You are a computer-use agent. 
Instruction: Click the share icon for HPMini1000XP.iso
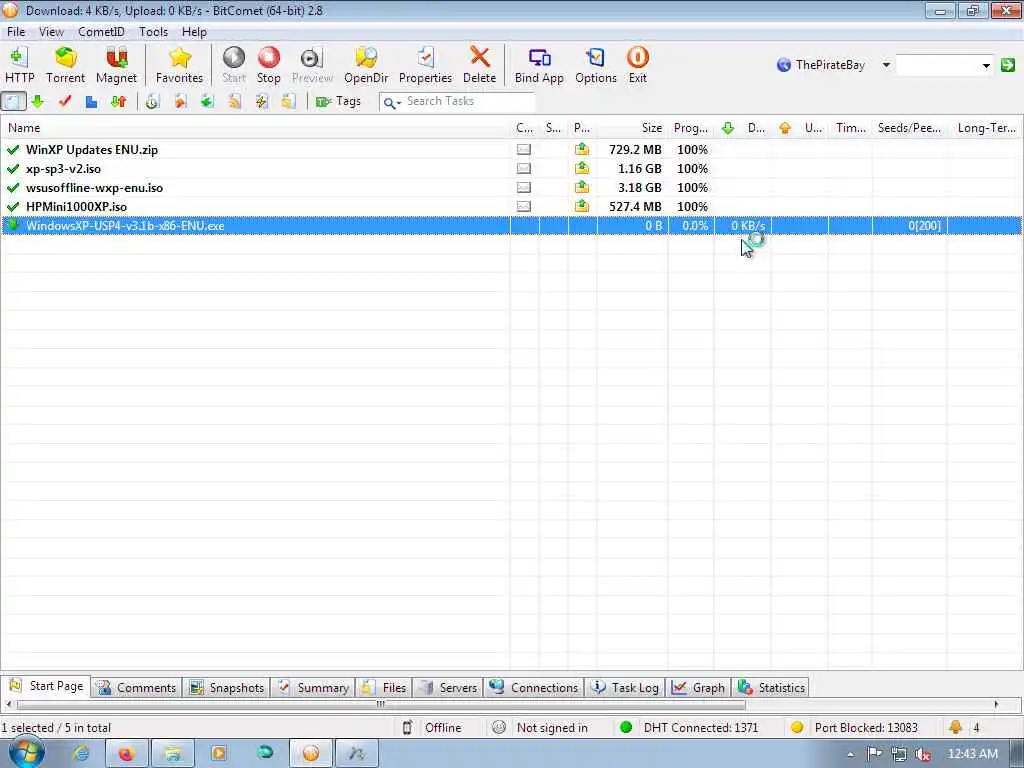click(x=581, y=206)
